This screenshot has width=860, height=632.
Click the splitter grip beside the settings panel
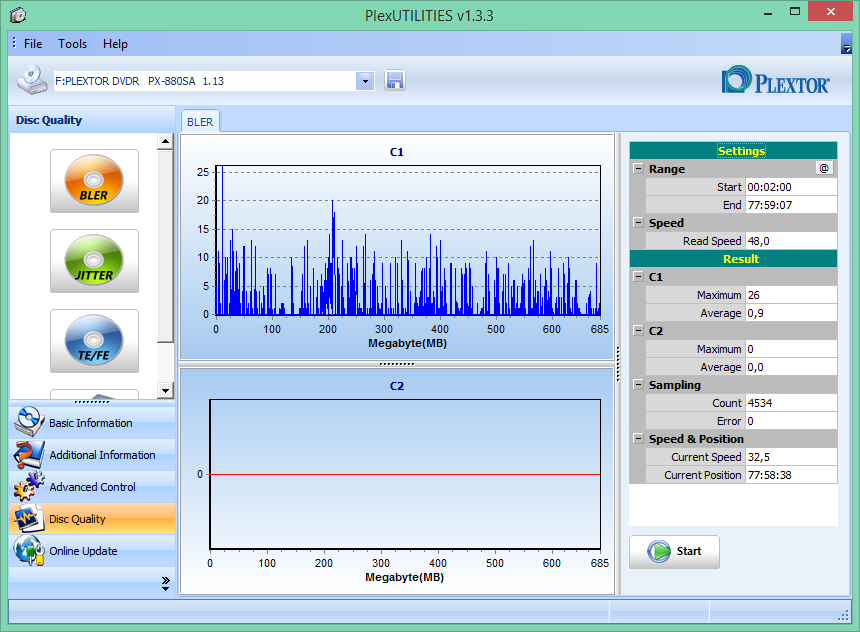point(618,364)
